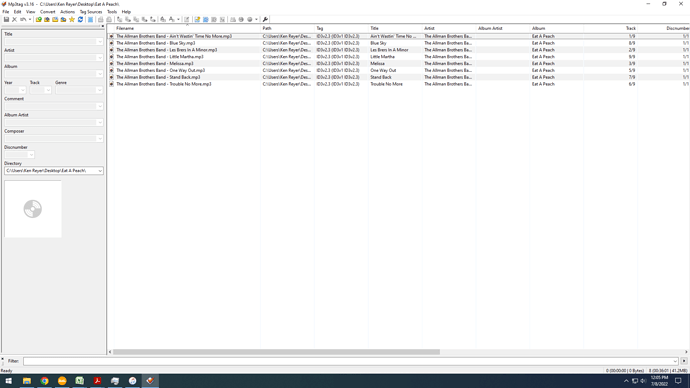Select the Trouble No More.mp3 file row
The image size is (690, 388).
(398, 84)
